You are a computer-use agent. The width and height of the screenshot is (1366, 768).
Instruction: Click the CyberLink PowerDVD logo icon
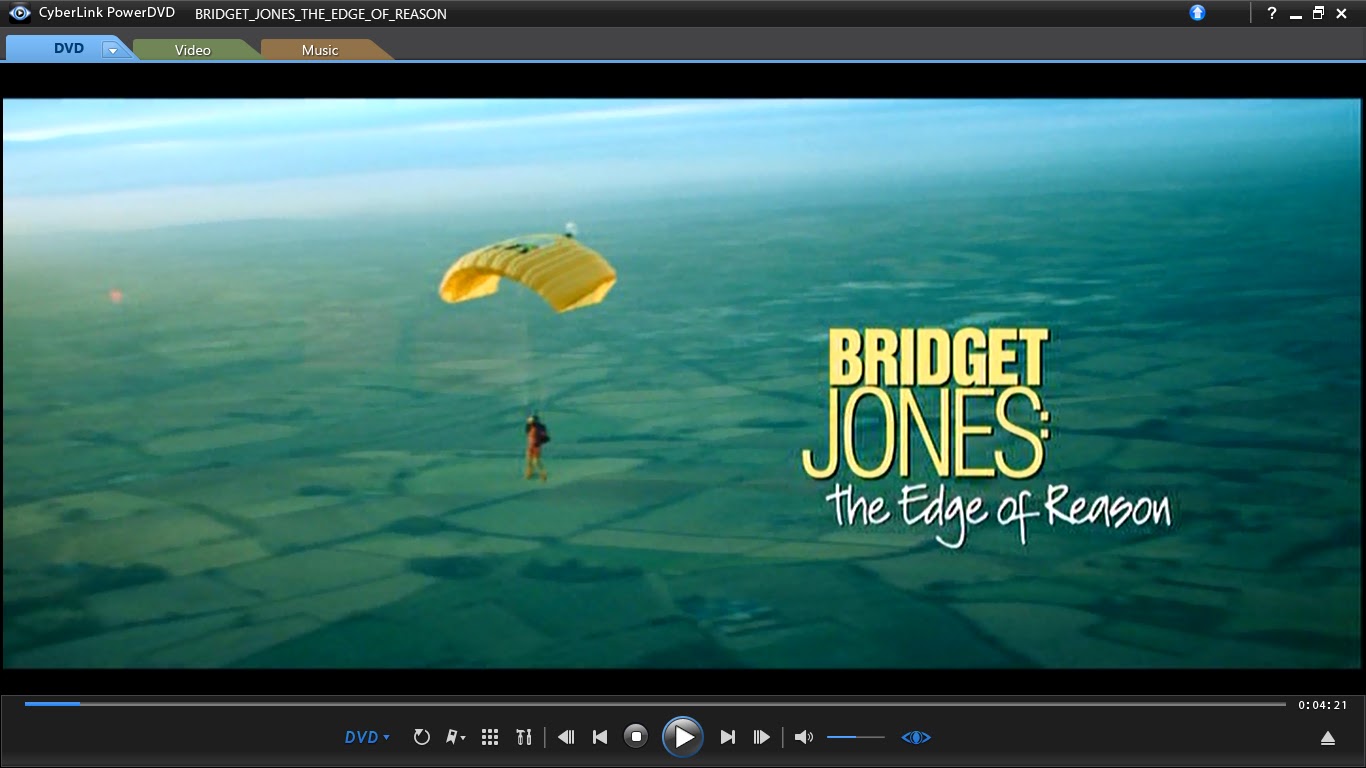point(20,13)
